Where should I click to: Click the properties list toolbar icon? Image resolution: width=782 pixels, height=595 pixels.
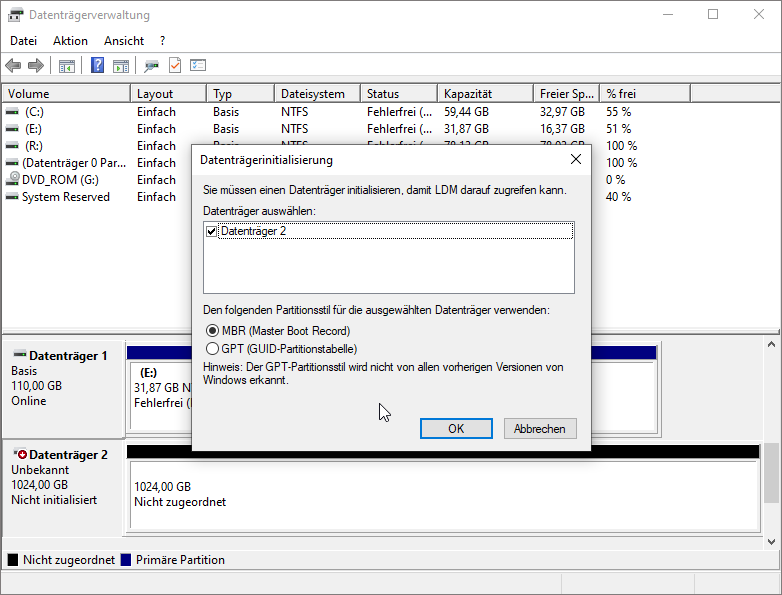click(x=198, y=66)
